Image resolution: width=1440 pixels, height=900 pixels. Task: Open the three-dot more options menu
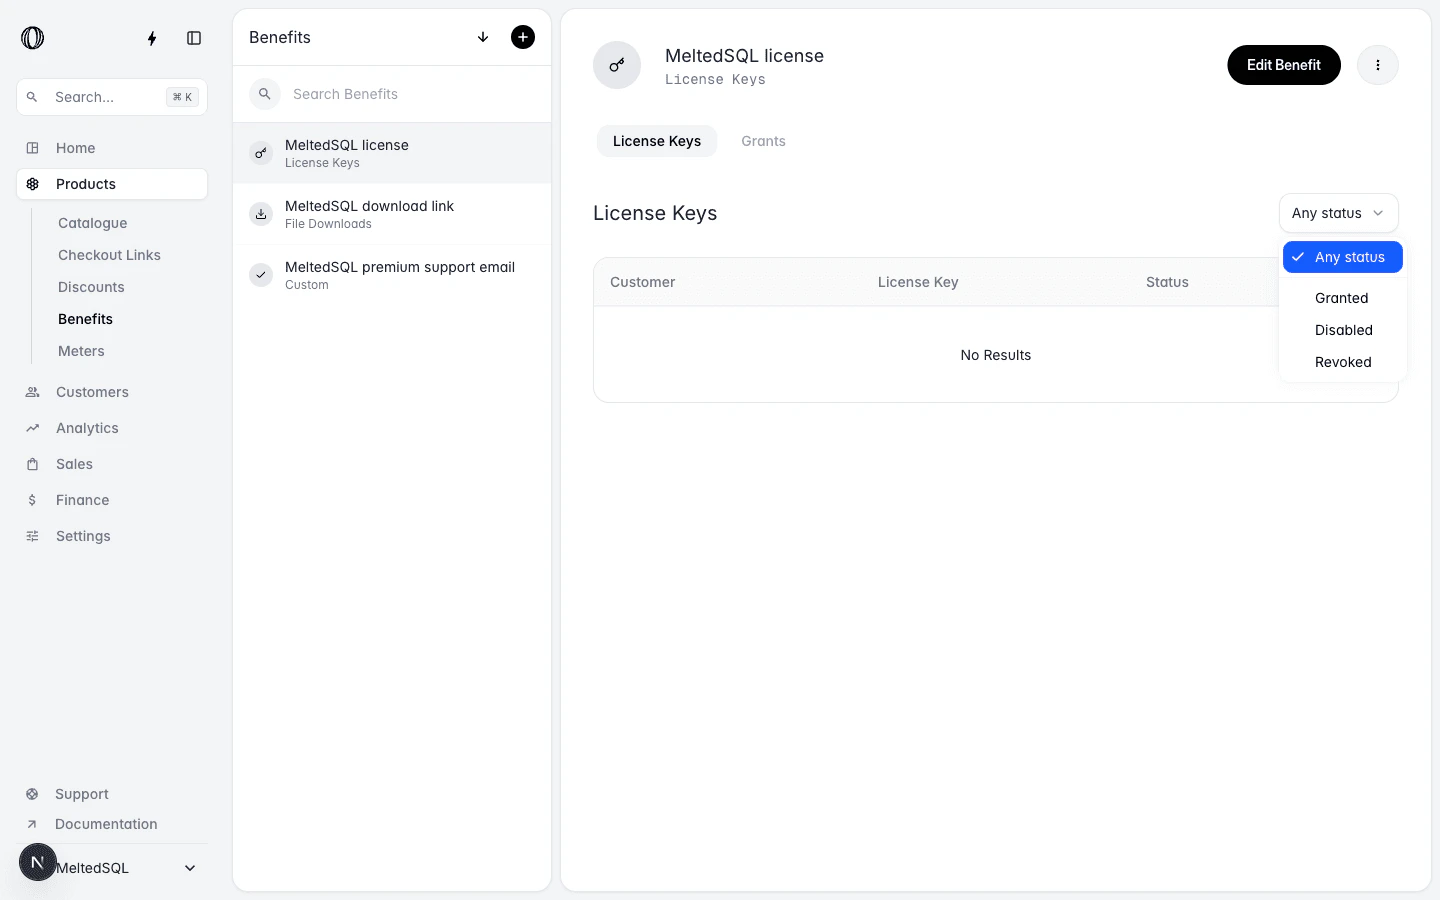(1378, 65)
